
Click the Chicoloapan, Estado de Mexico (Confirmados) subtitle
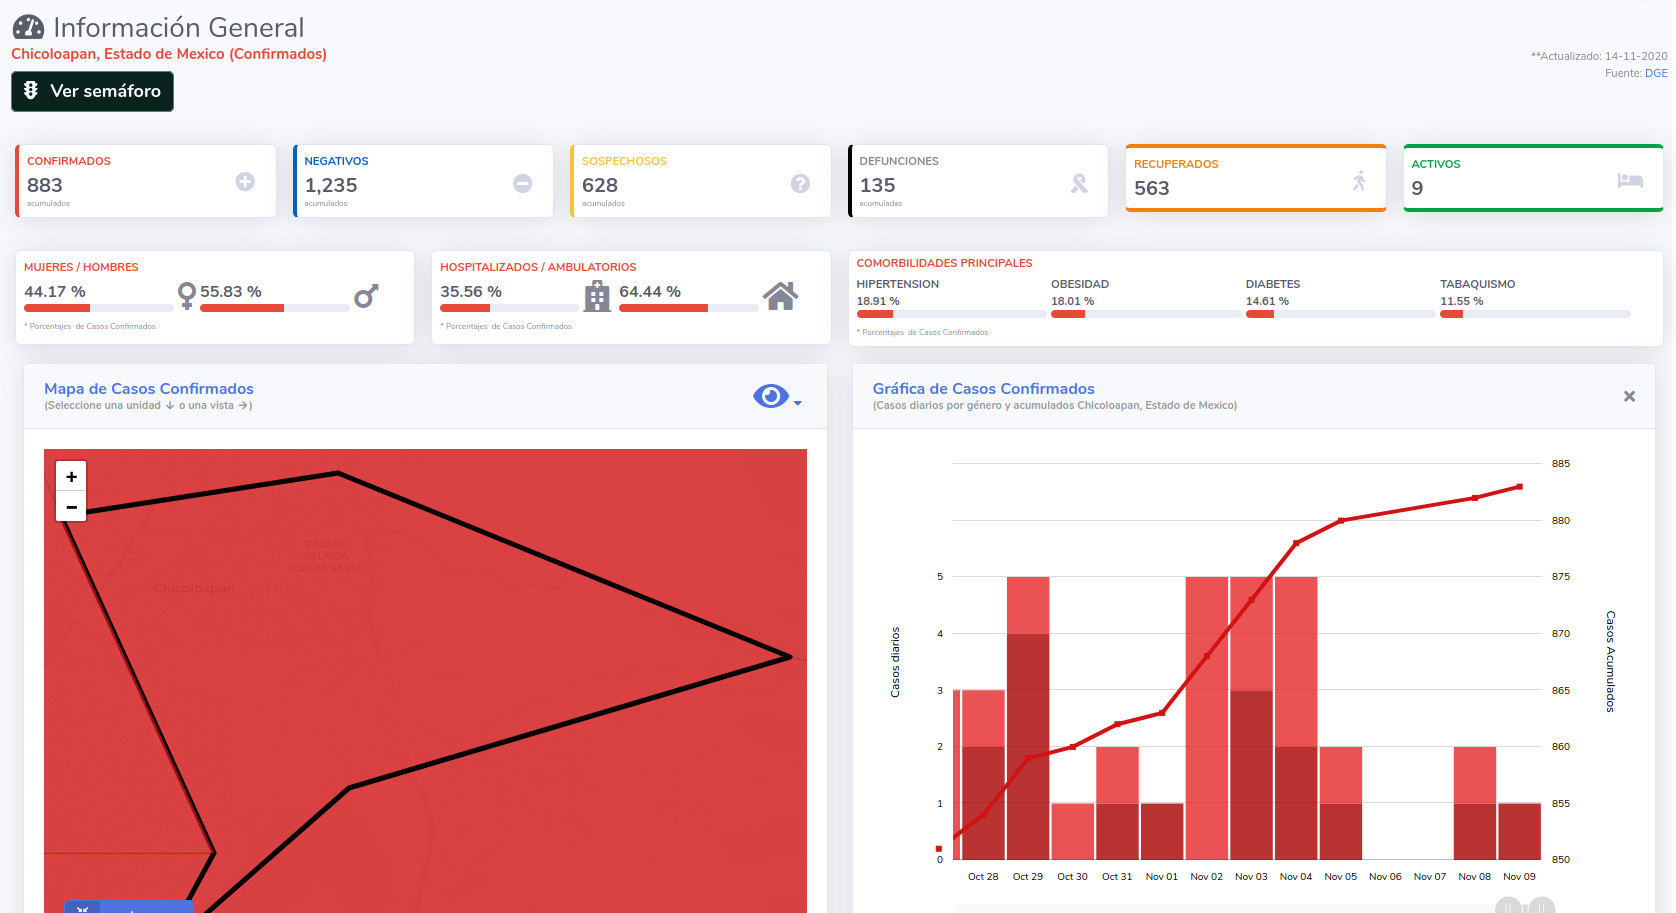tap(169, 54)
